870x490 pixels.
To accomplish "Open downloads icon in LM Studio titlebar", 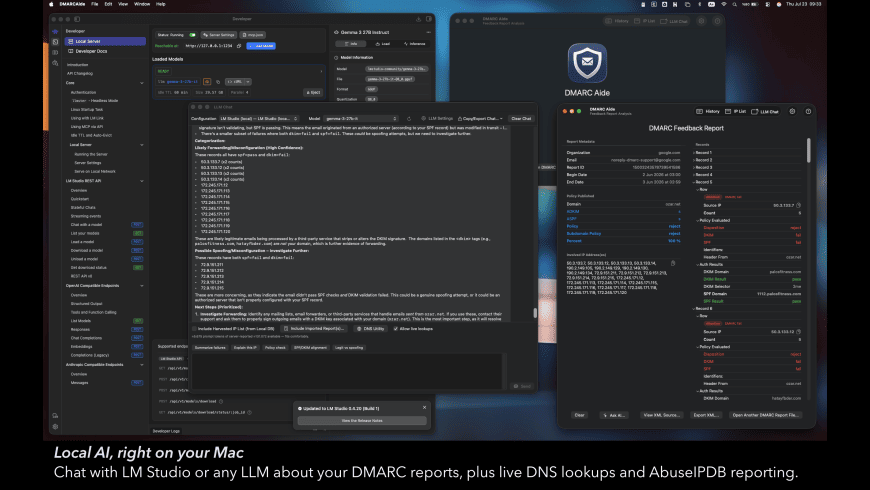I will 418,19.
